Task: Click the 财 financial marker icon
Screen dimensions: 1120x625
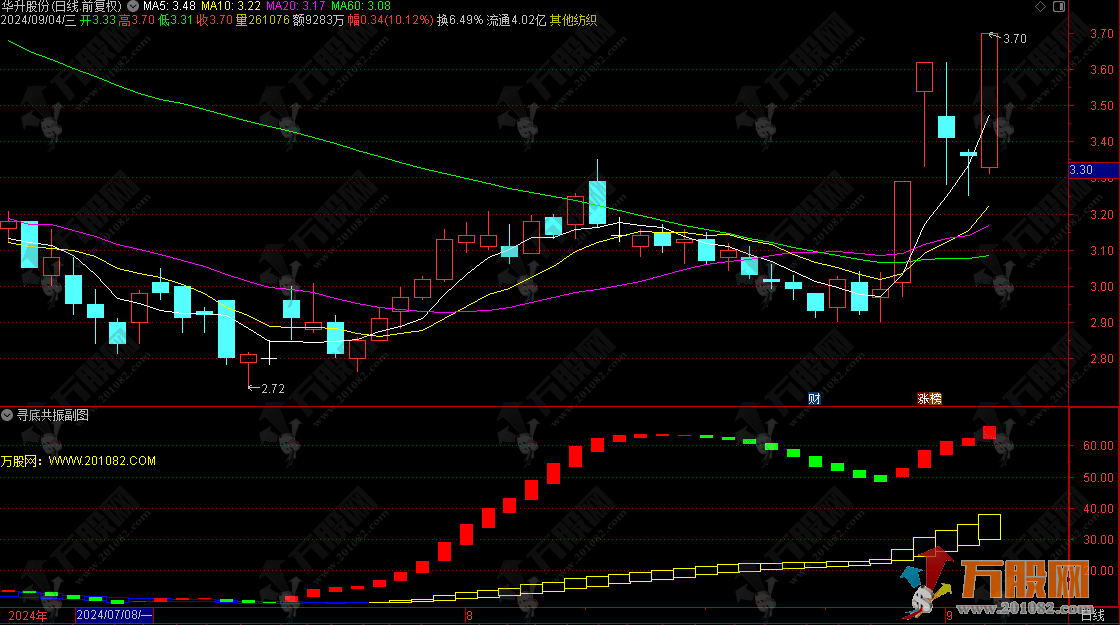Action: point(814,398)
